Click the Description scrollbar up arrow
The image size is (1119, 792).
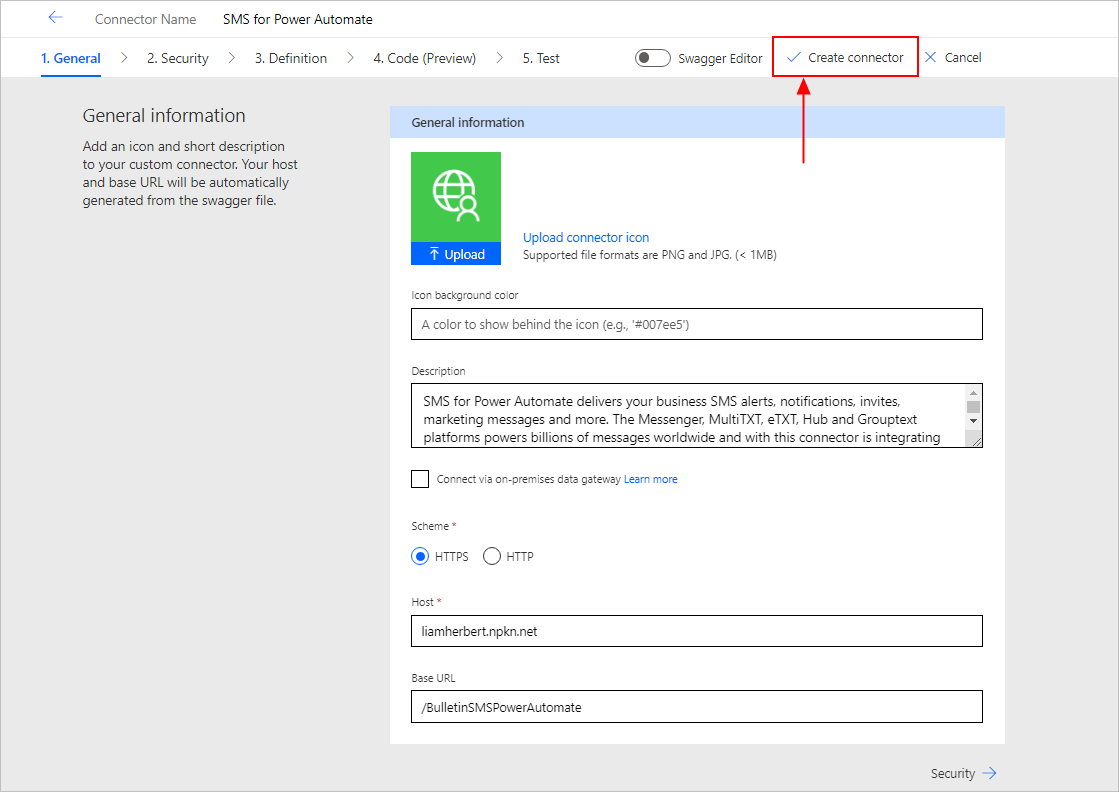coord(973,393)
